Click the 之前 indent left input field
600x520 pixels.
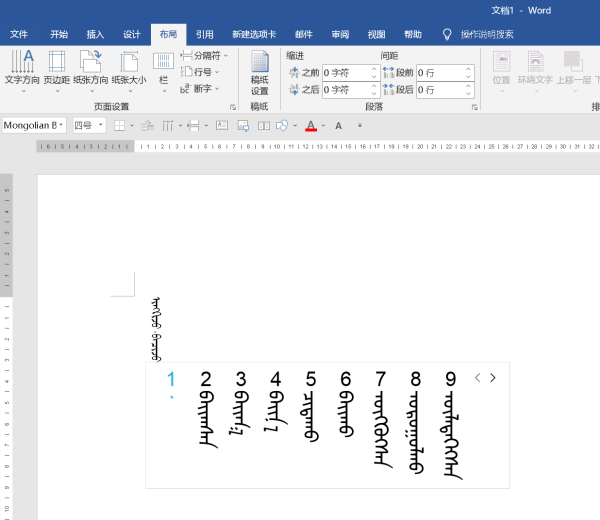pos(345,73)
